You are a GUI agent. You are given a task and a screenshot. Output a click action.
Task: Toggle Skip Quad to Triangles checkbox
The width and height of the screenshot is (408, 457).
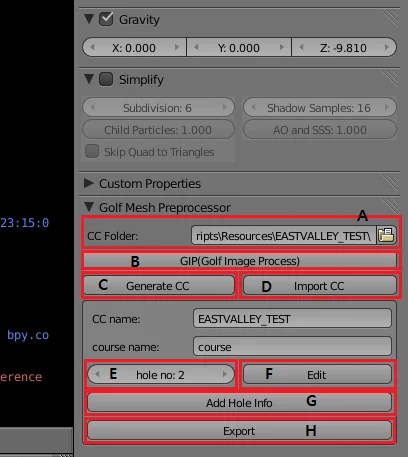click(92, 151)
